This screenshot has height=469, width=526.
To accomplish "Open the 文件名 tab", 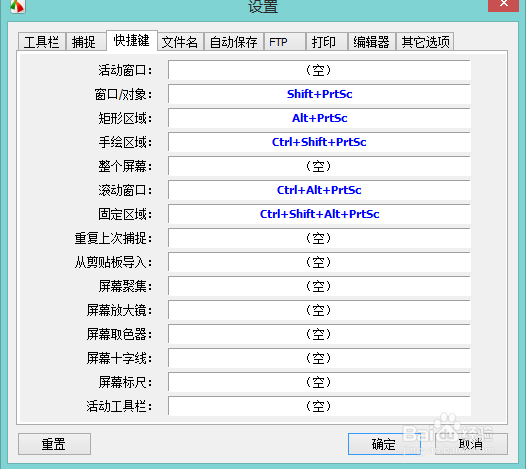I will (x=180, y=42).
